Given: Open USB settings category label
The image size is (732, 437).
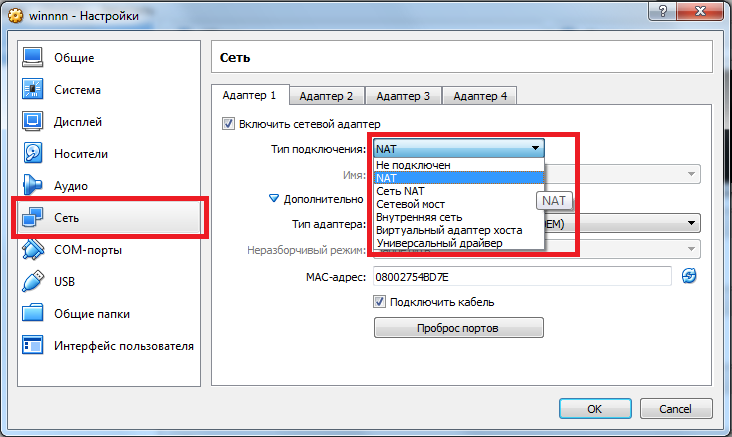Looking at the screenshot, I should (x=64, y=282).
